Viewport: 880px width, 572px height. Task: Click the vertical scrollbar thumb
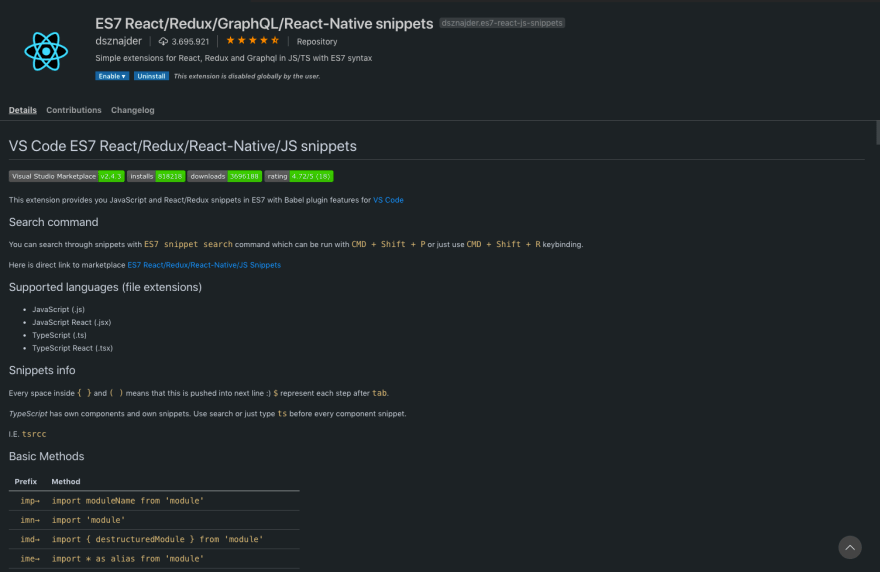click(x=877, y=132)
